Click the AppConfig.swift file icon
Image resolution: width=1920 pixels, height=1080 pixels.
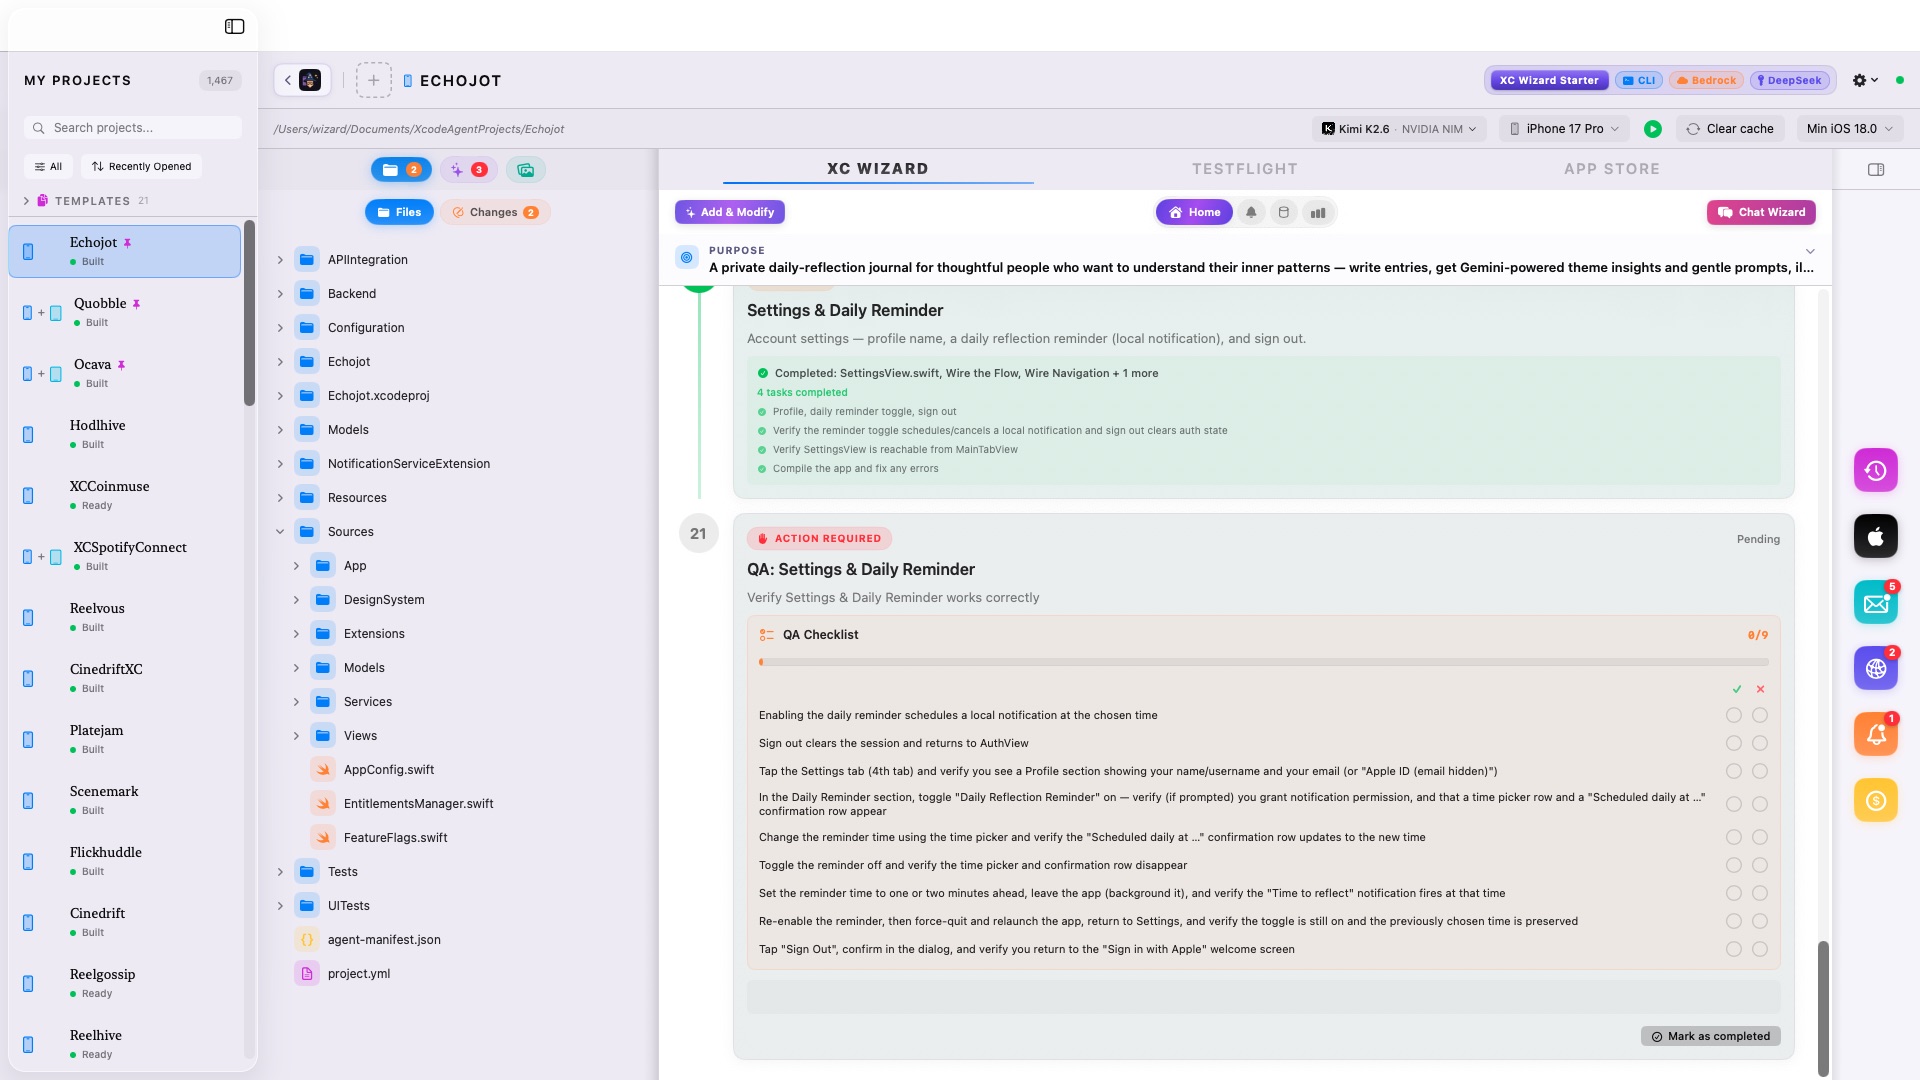(323, 770)
